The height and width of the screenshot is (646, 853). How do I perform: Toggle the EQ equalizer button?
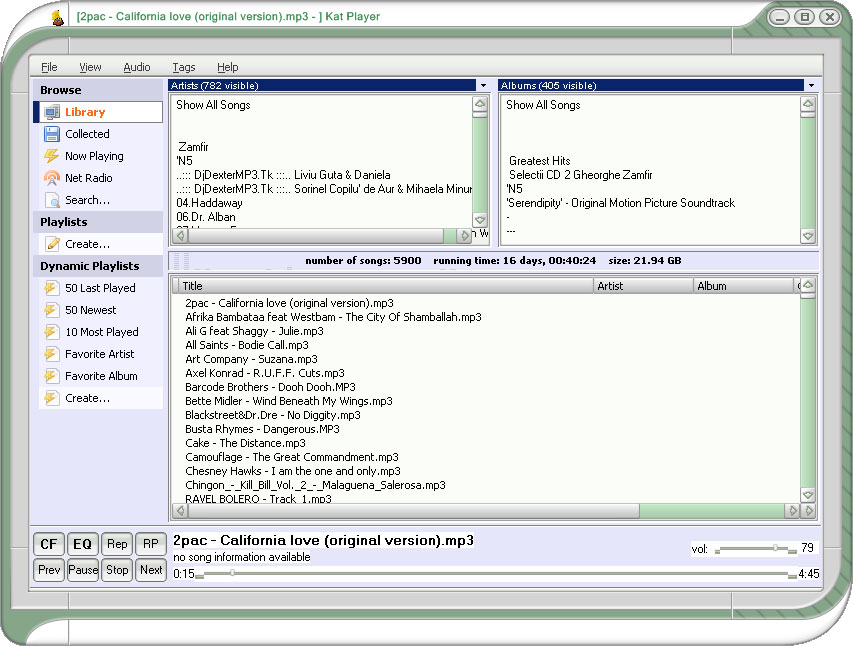[x=82, y=544]
